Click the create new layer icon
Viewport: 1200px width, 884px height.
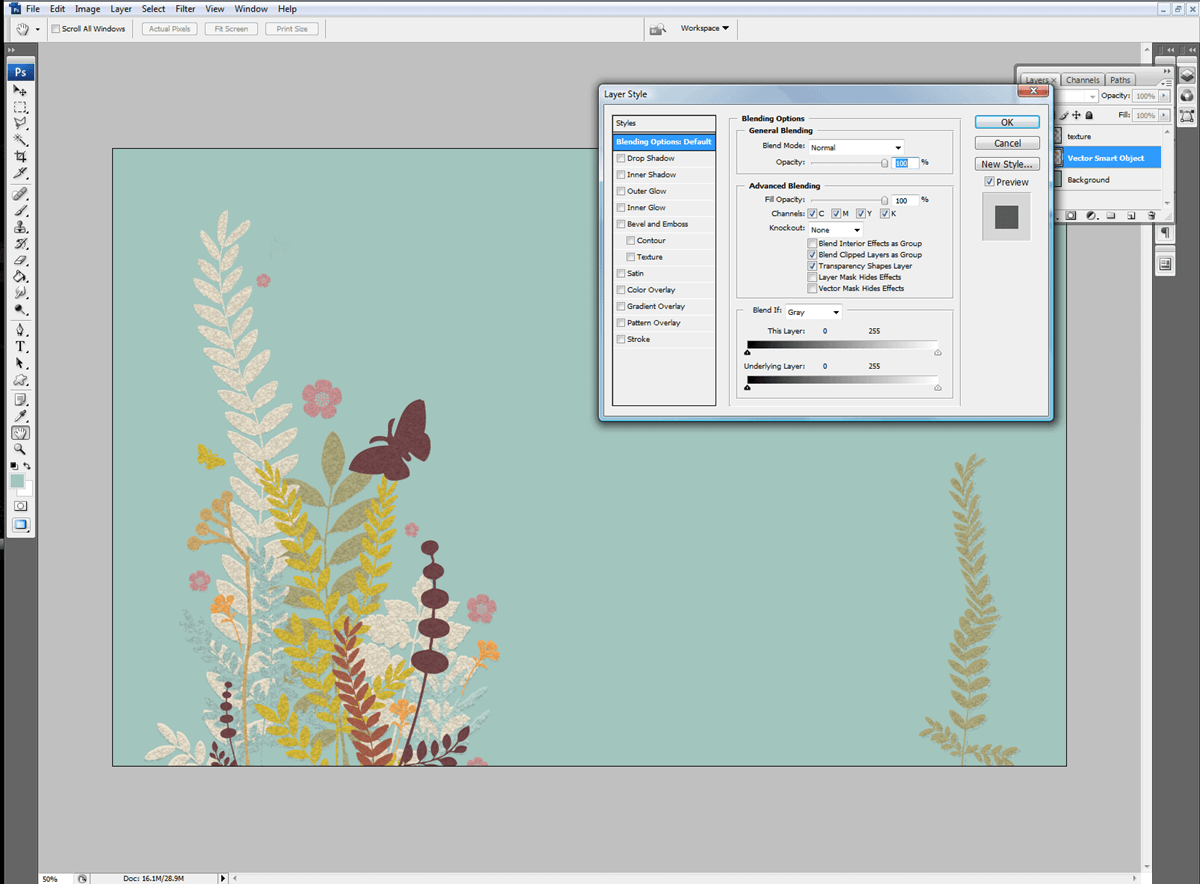1131,215
